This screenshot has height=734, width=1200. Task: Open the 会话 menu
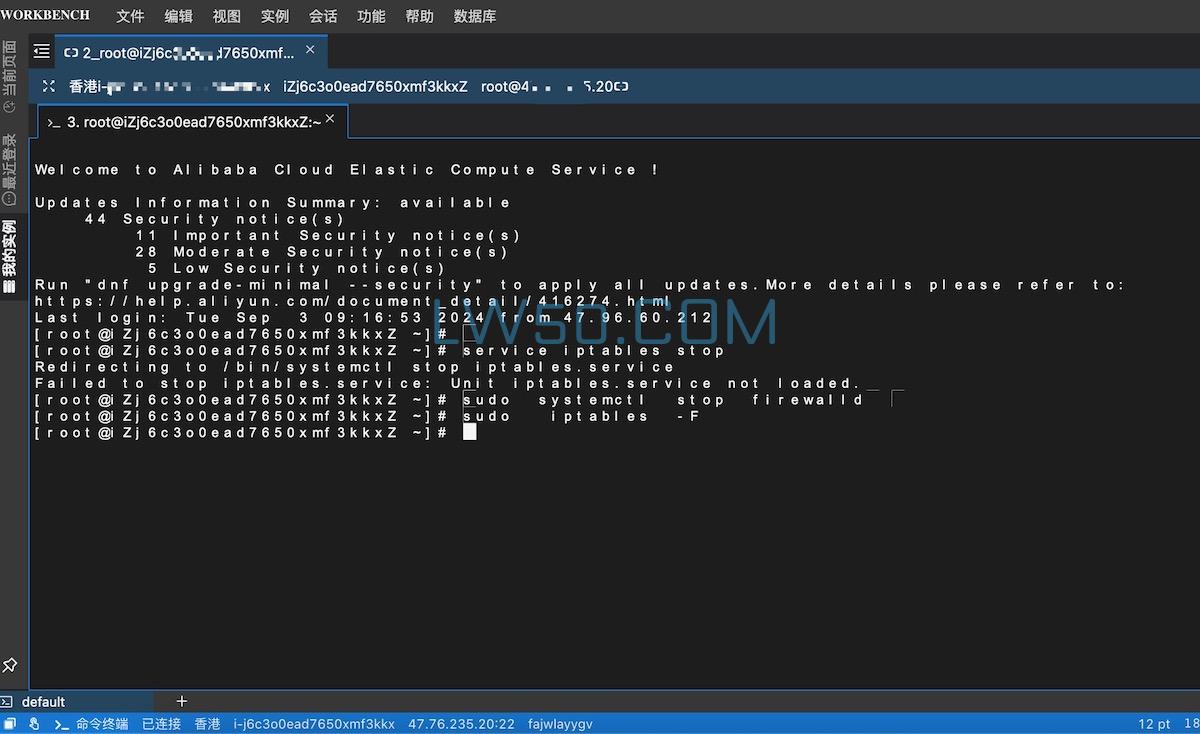point(323,16)
